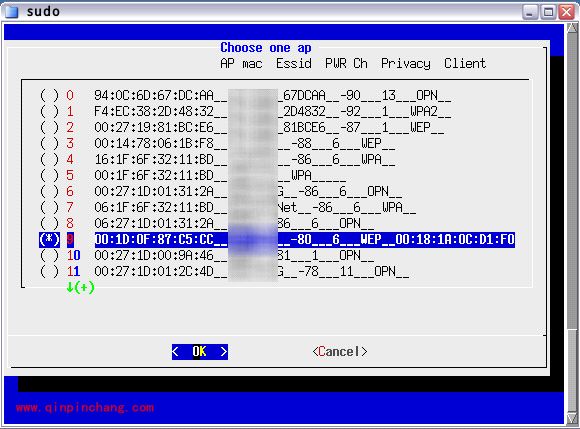Select radio button for AP 5
This screenshot has height=429, width=580.
click(x=49, y=175)
